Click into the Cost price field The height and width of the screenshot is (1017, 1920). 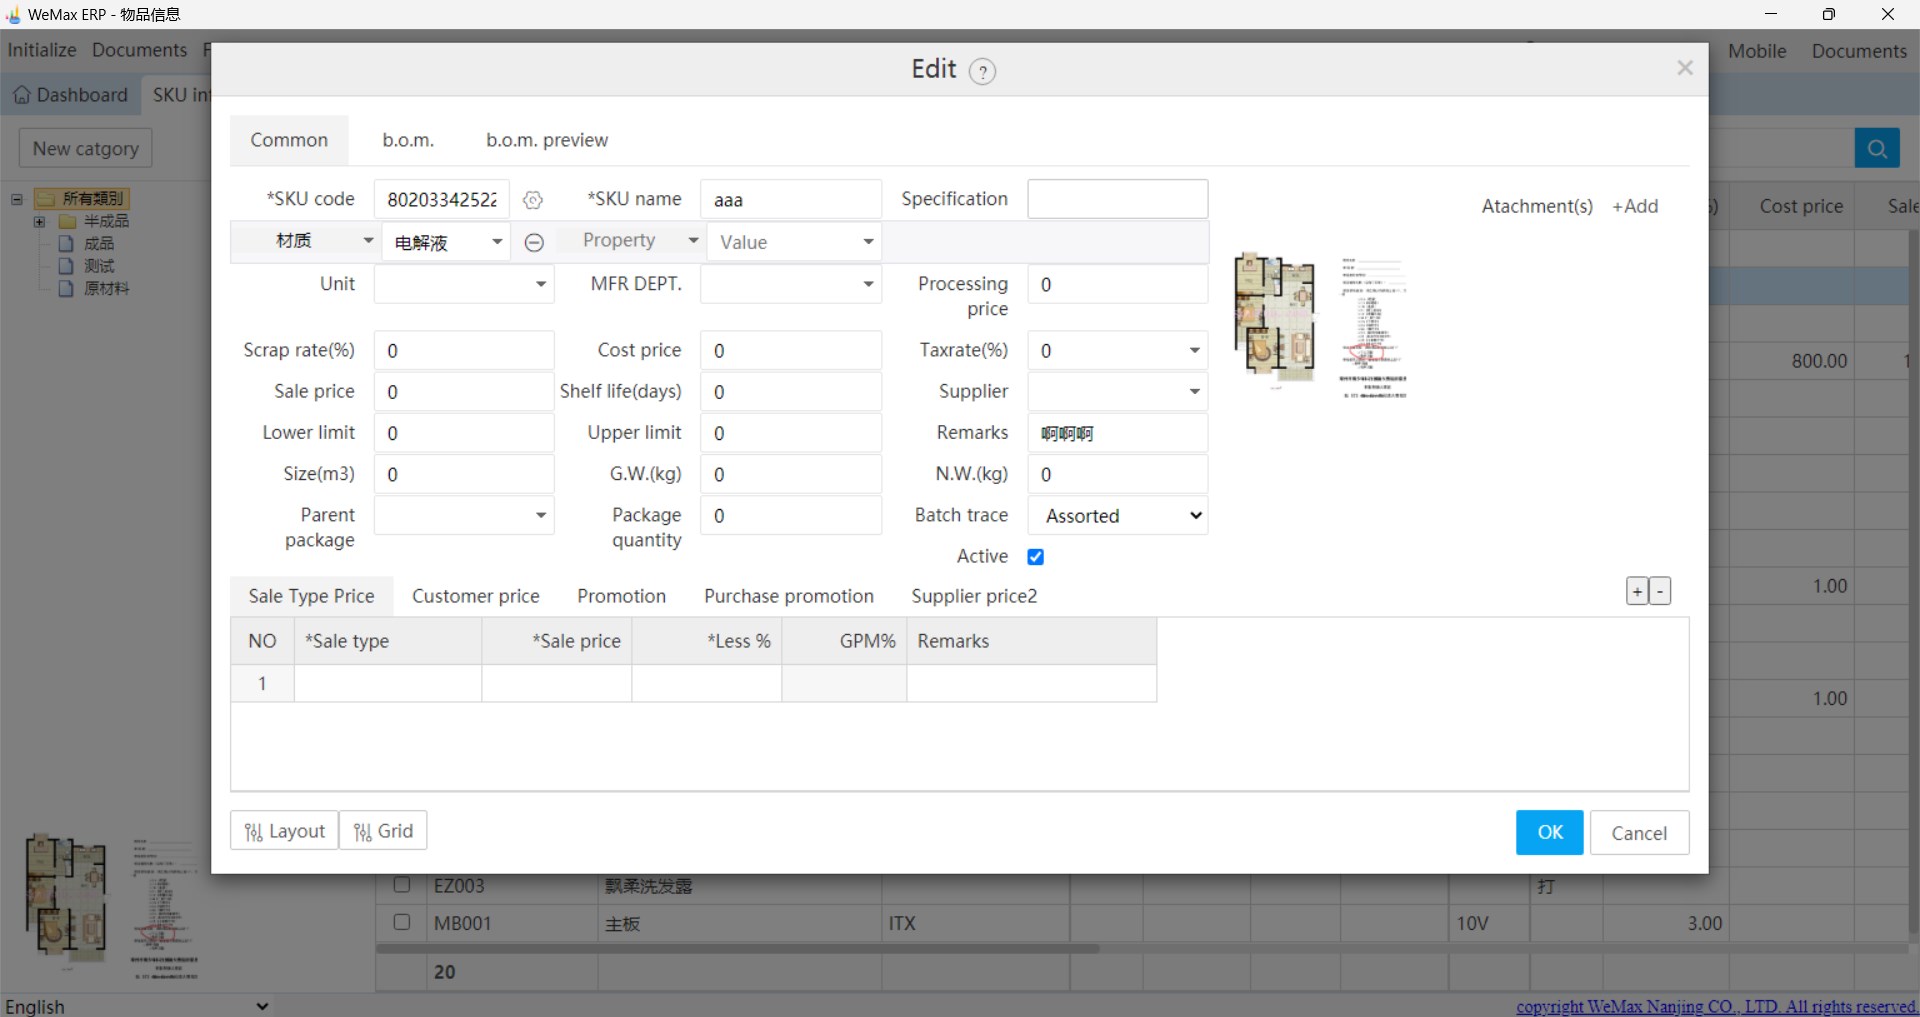[x=791, y=351]
